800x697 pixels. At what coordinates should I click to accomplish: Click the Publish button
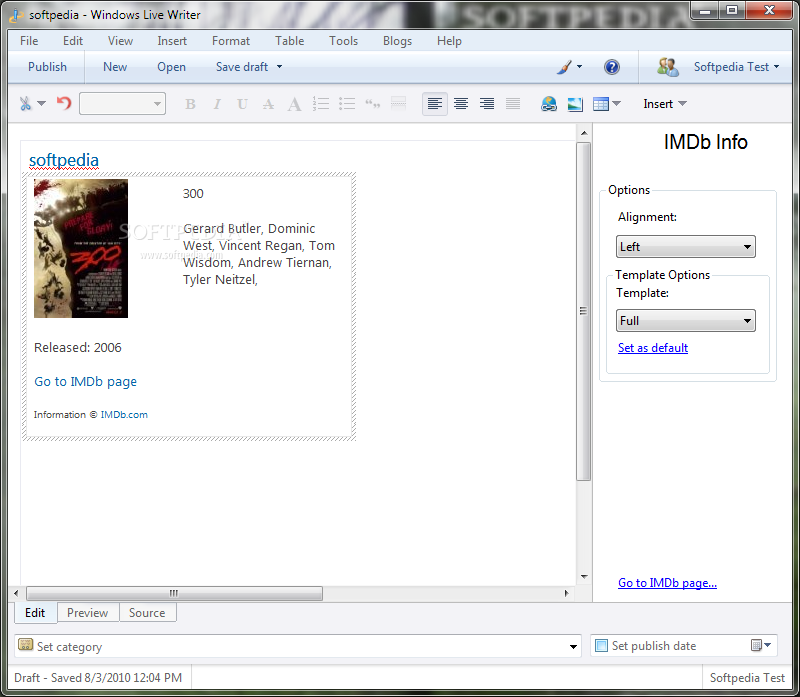pos(47,67)
